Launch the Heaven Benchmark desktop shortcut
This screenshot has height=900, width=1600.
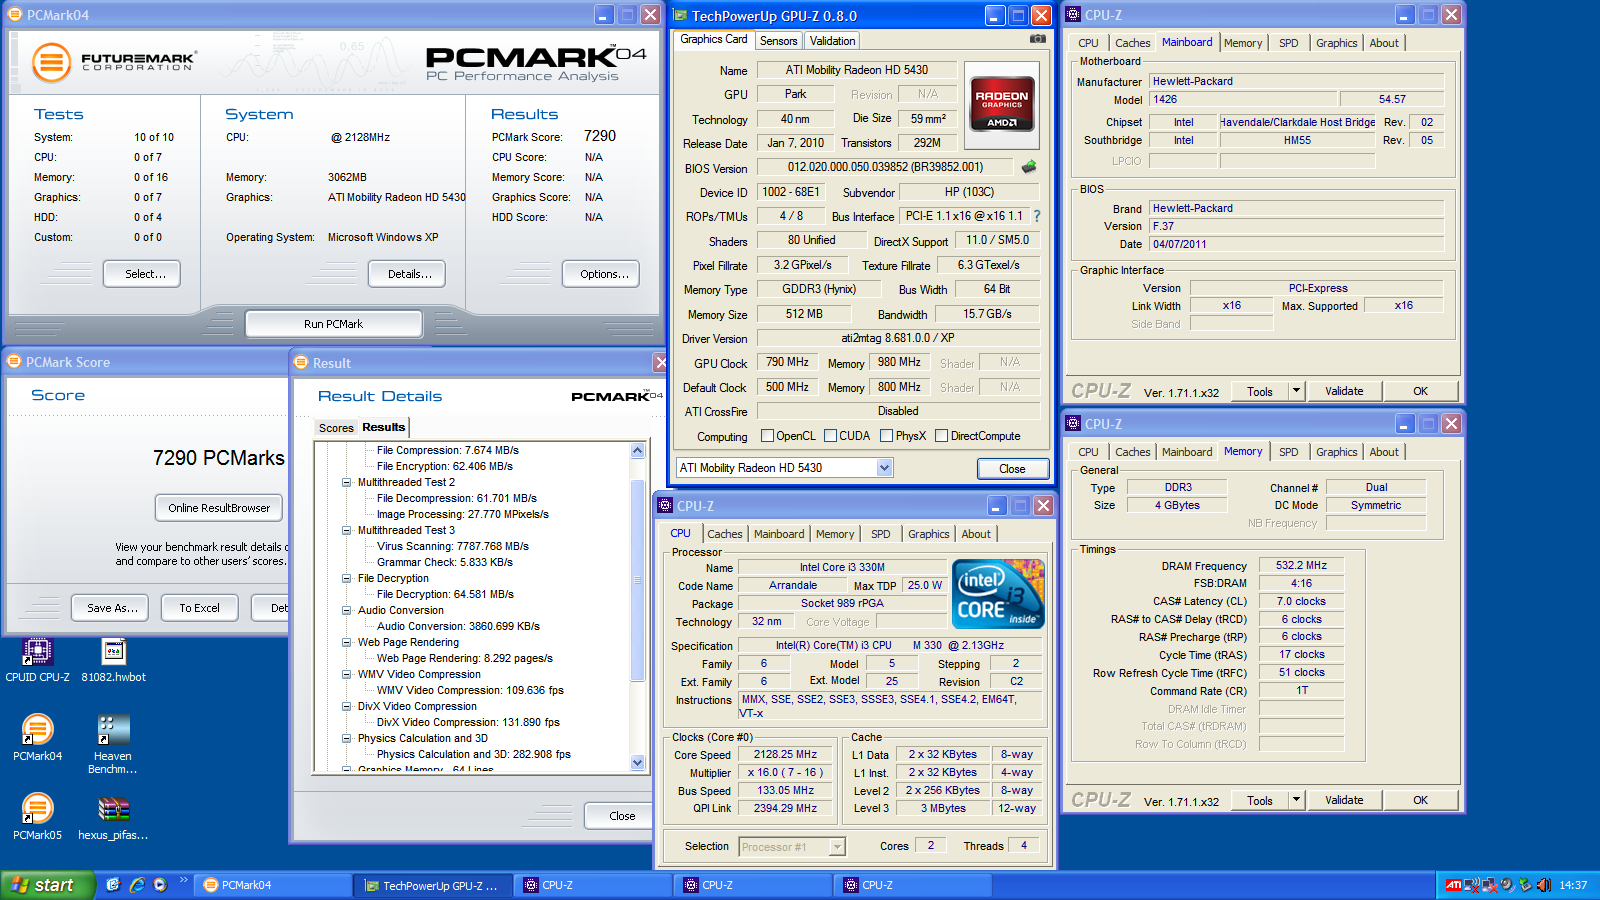[x=113, y=745]
